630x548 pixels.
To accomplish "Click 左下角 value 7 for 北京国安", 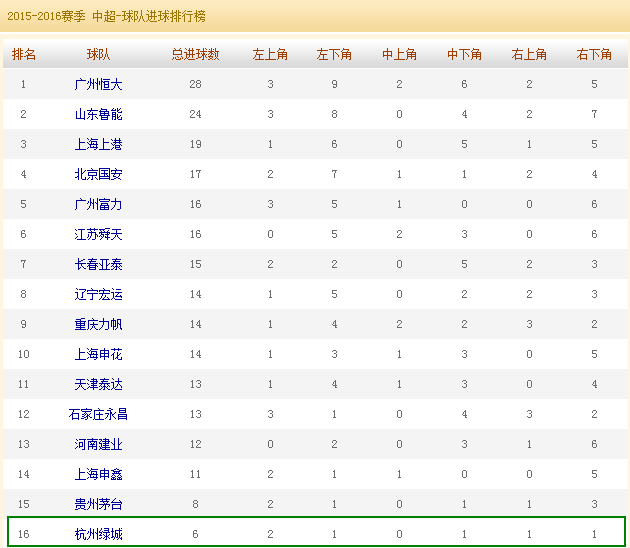I will click(x=334, y=174).
